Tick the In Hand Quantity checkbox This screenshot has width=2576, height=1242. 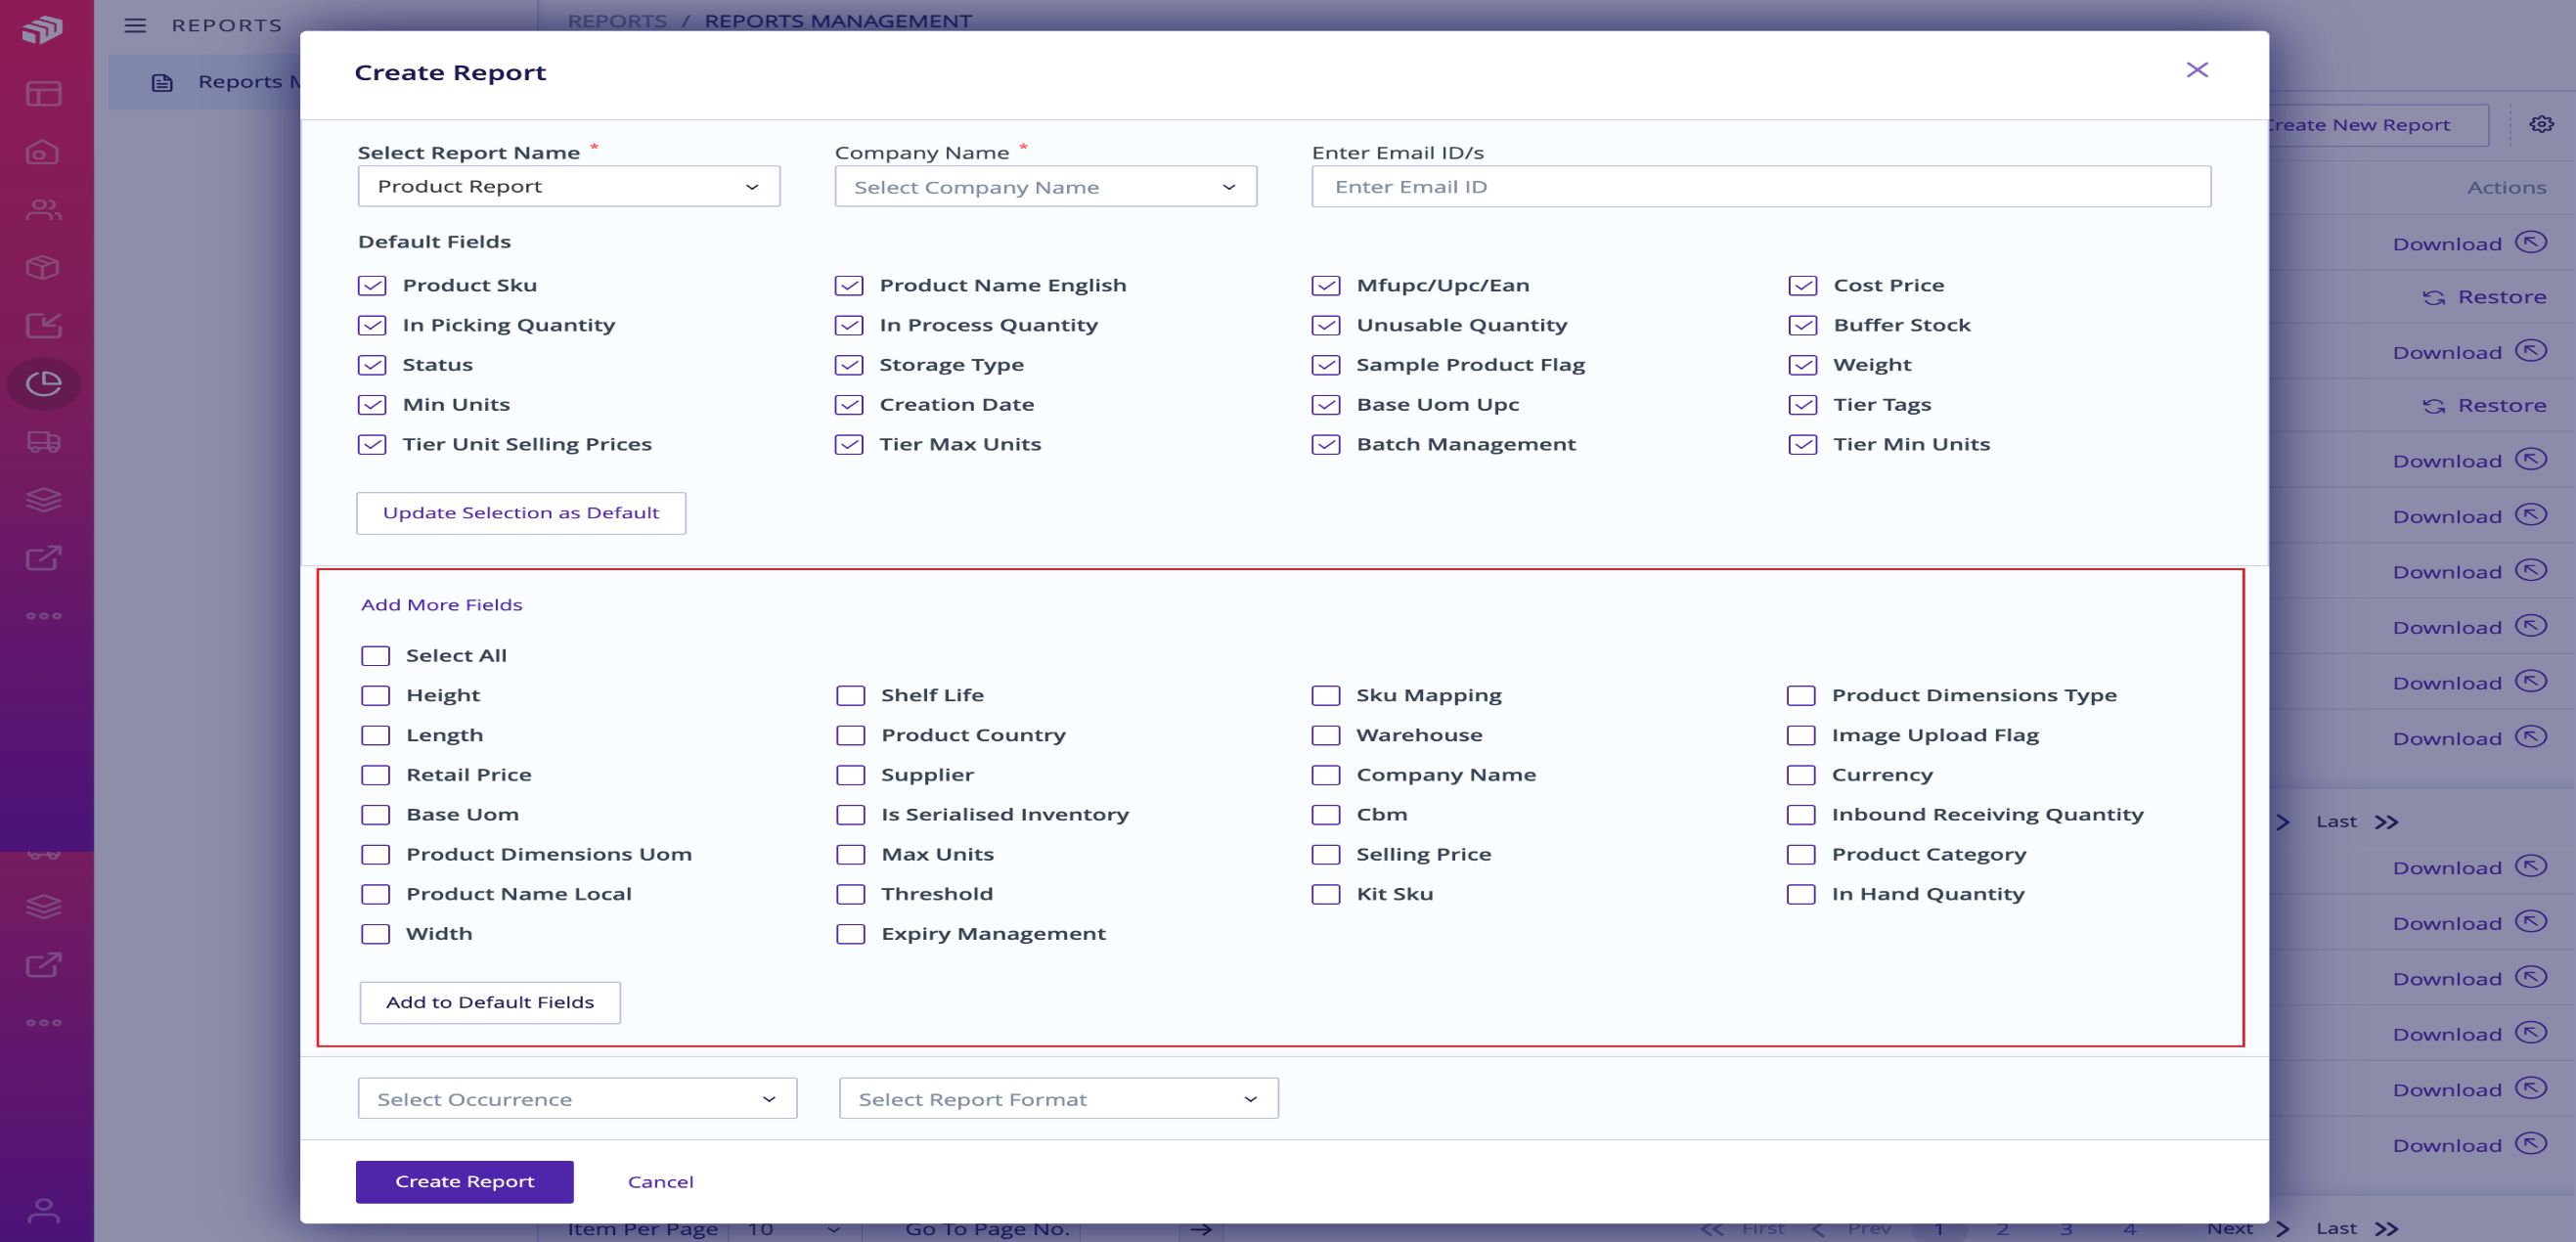pyautogui.click(x=1801, y=894)
